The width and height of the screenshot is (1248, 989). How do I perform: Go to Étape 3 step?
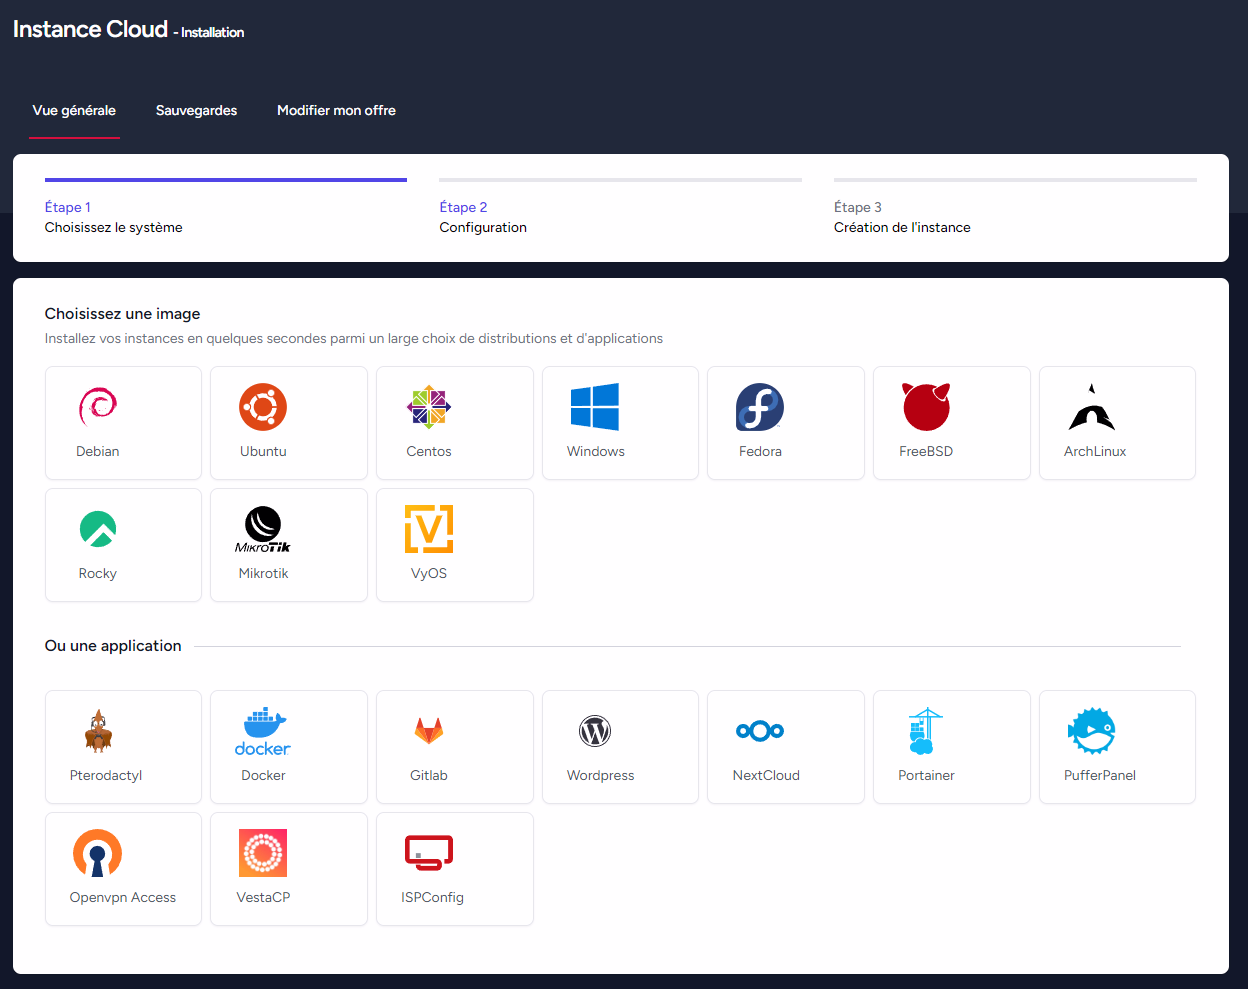[1015, 208]
